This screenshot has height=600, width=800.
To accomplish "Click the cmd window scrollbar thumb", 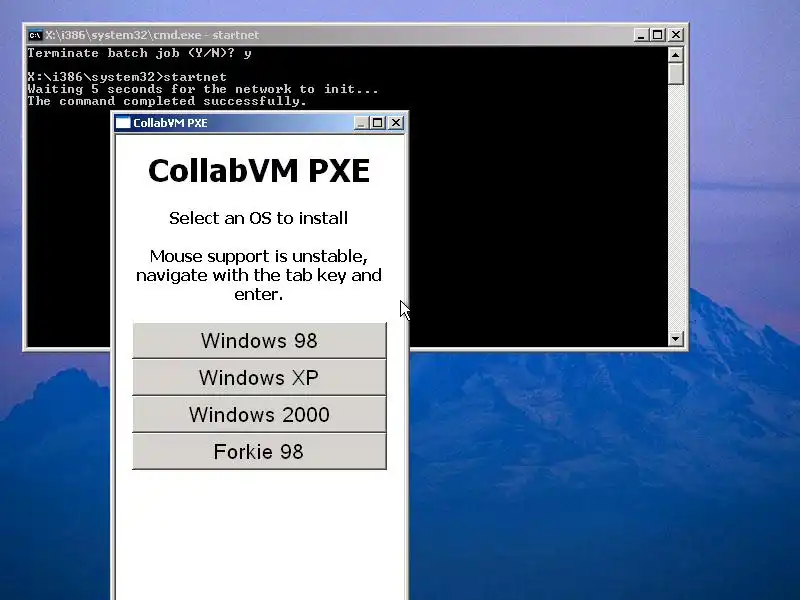I will (x=676, y=74).
